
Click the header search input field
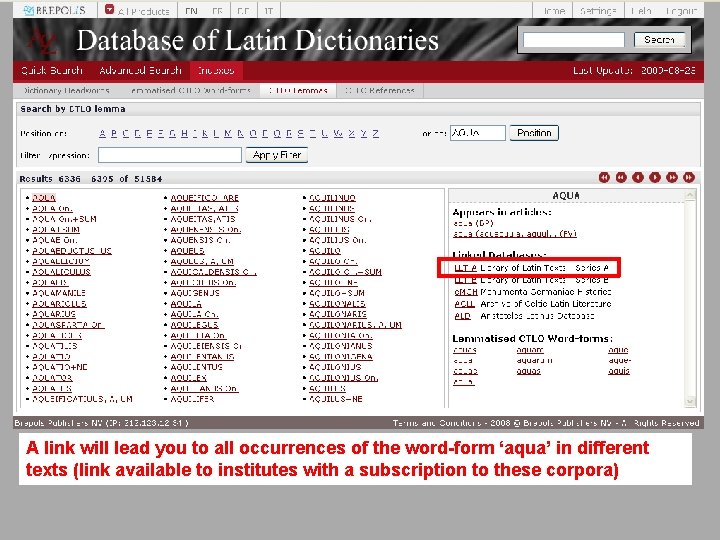[x=574, y=40]
